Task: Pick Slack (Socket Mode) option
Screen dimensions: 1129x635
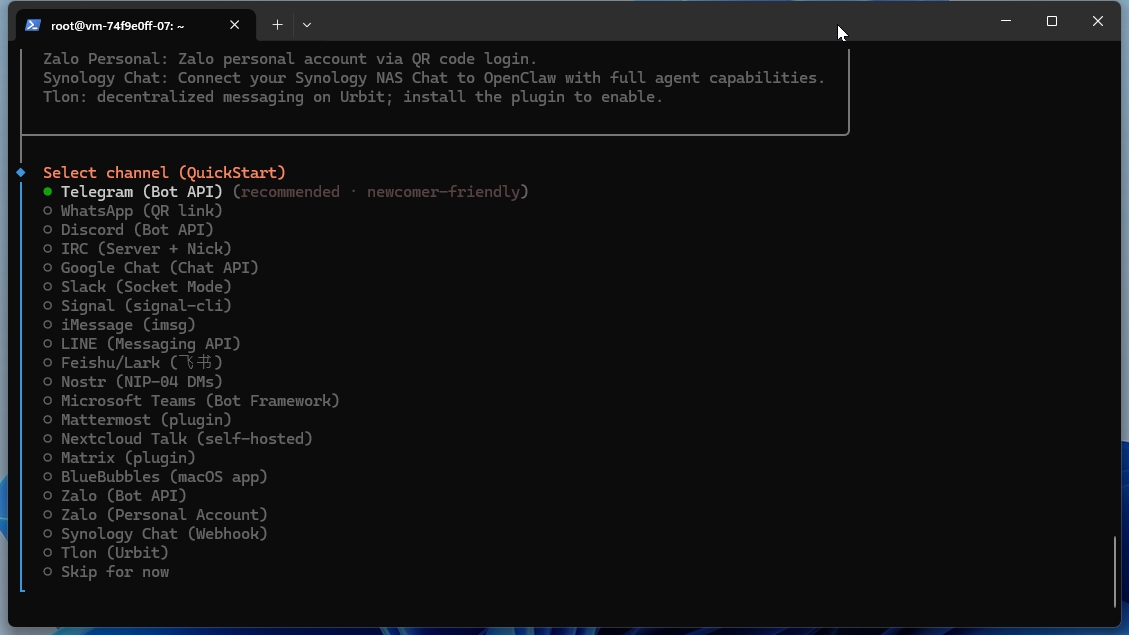Action: click(x=138, y=287)
